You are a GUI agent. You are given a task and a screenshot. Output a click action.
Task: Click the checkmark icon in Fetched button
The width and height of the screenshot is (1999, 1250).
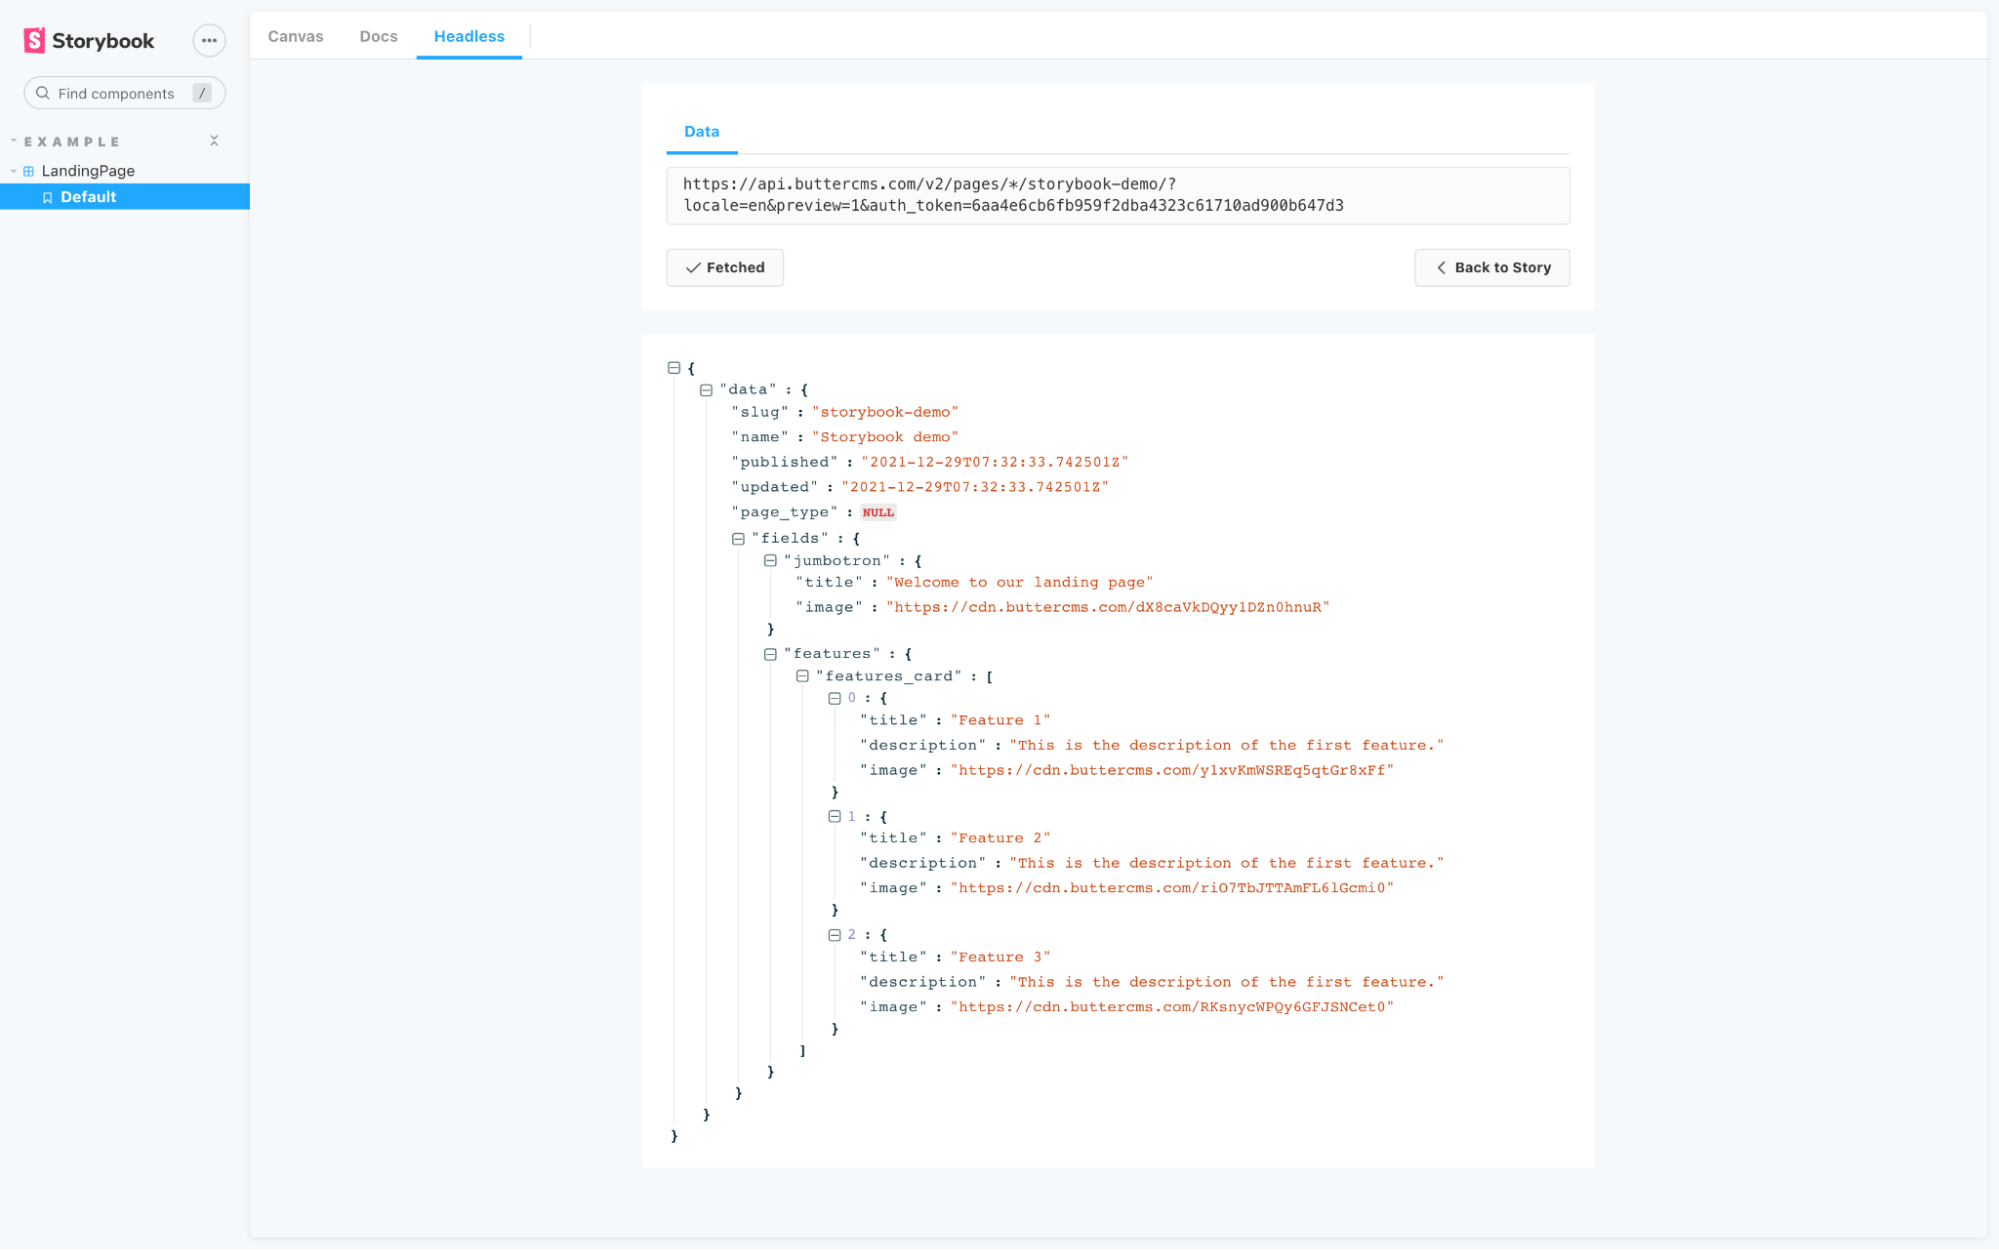point(693,268)
